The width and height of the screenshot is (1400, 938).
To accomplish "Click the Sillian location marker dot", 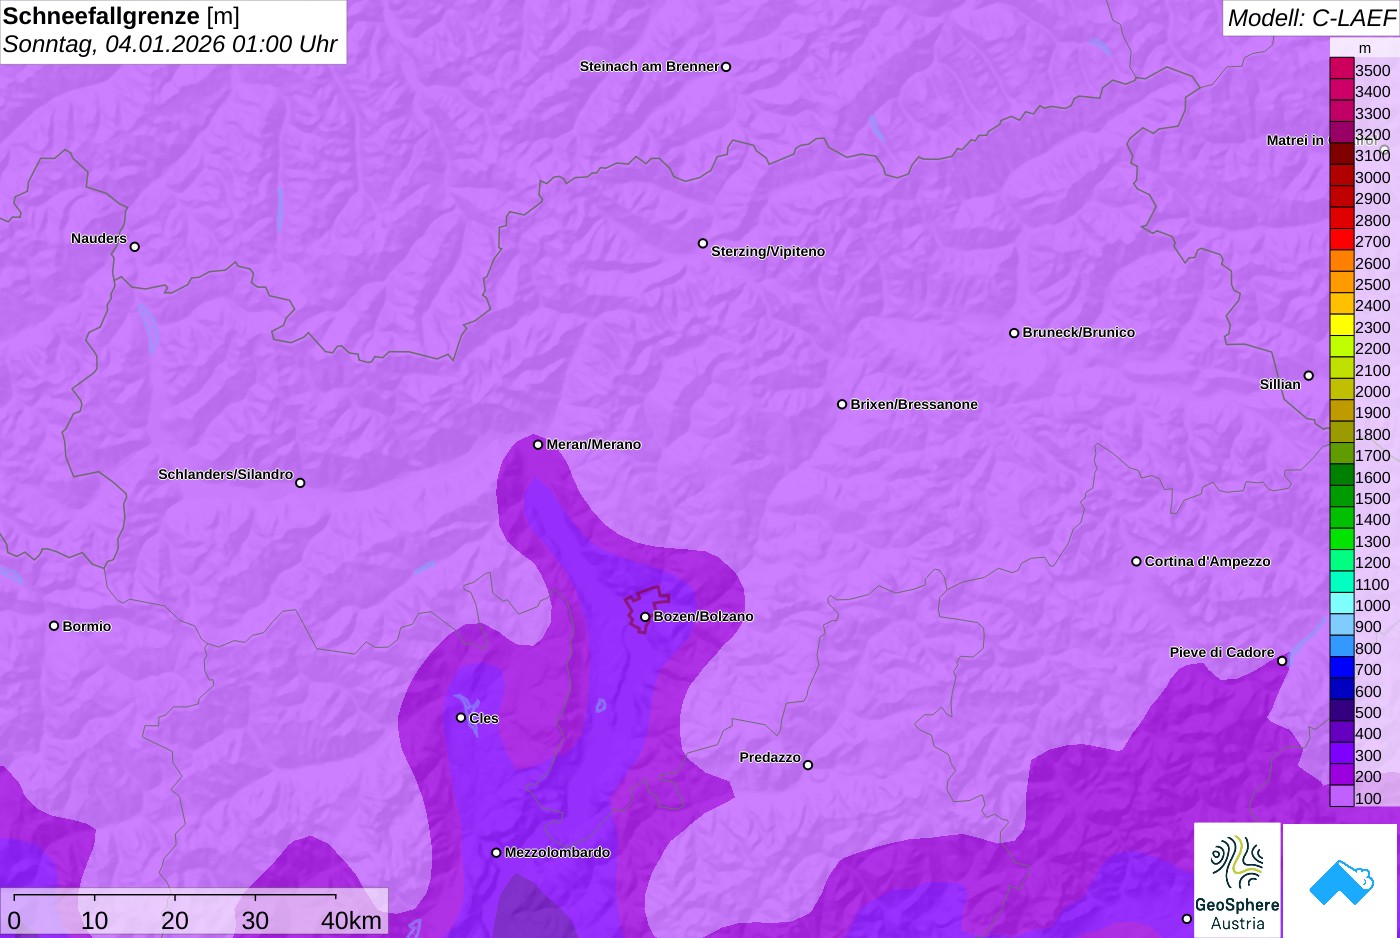I will 1309,376.
